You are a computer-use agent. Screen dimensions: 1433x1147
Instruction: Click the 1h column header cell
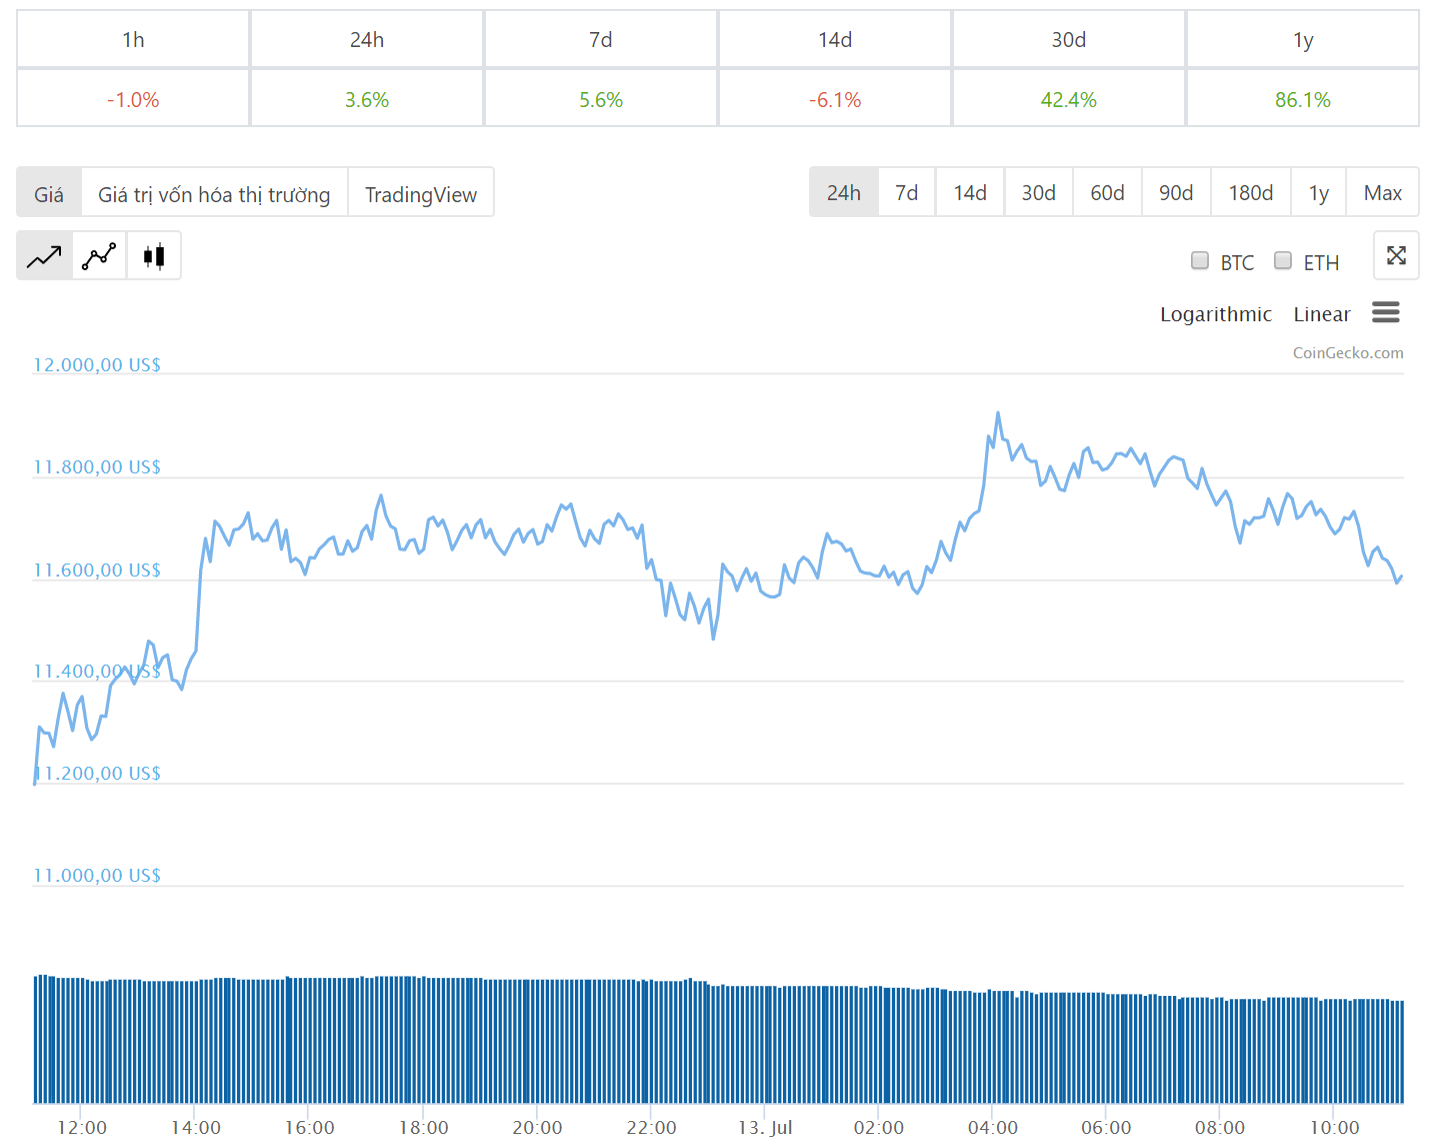pos(133,39)
